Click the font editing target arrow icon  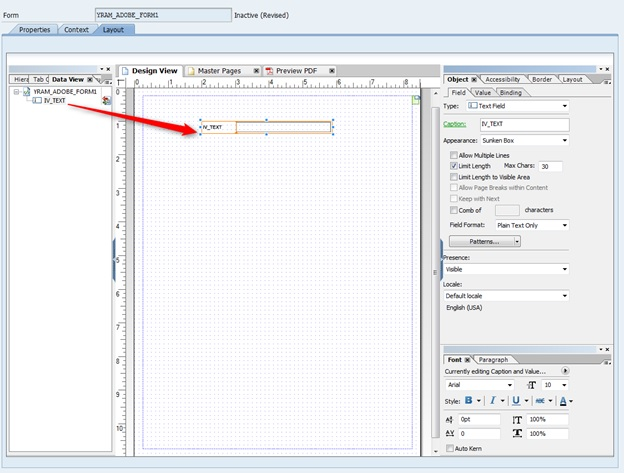(565, 371)
